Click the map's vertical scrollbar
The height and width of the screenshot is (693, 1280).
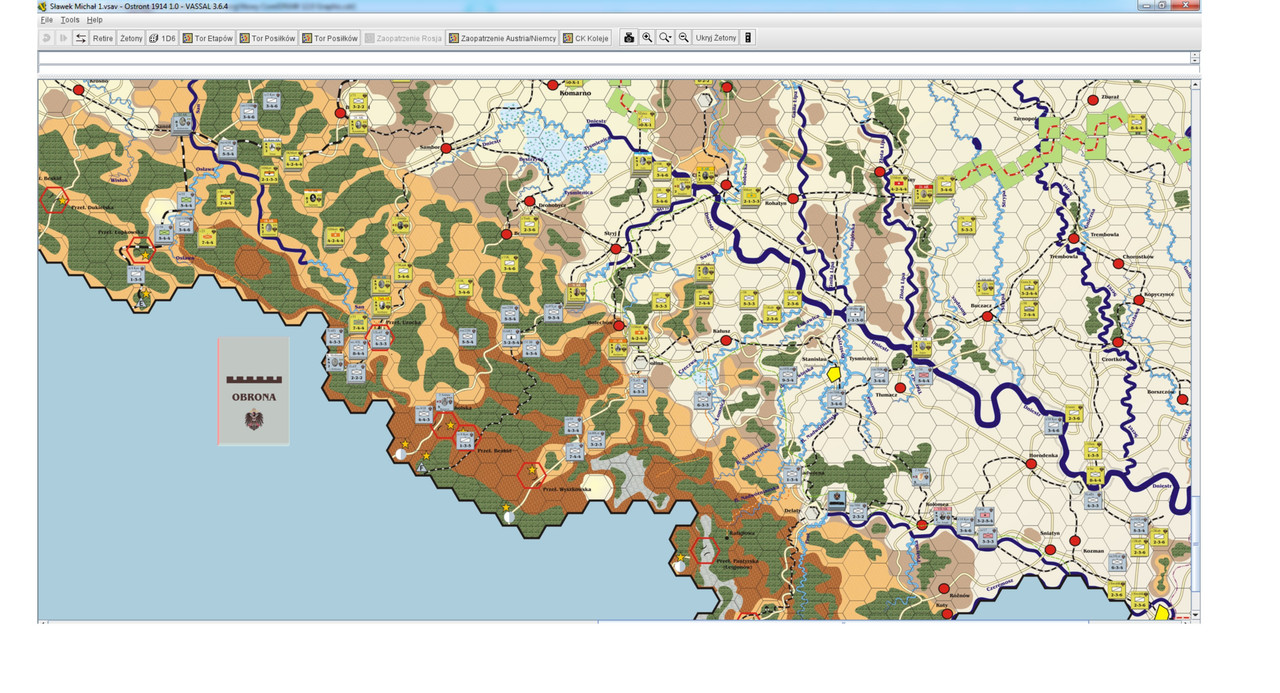point(1196,350)
